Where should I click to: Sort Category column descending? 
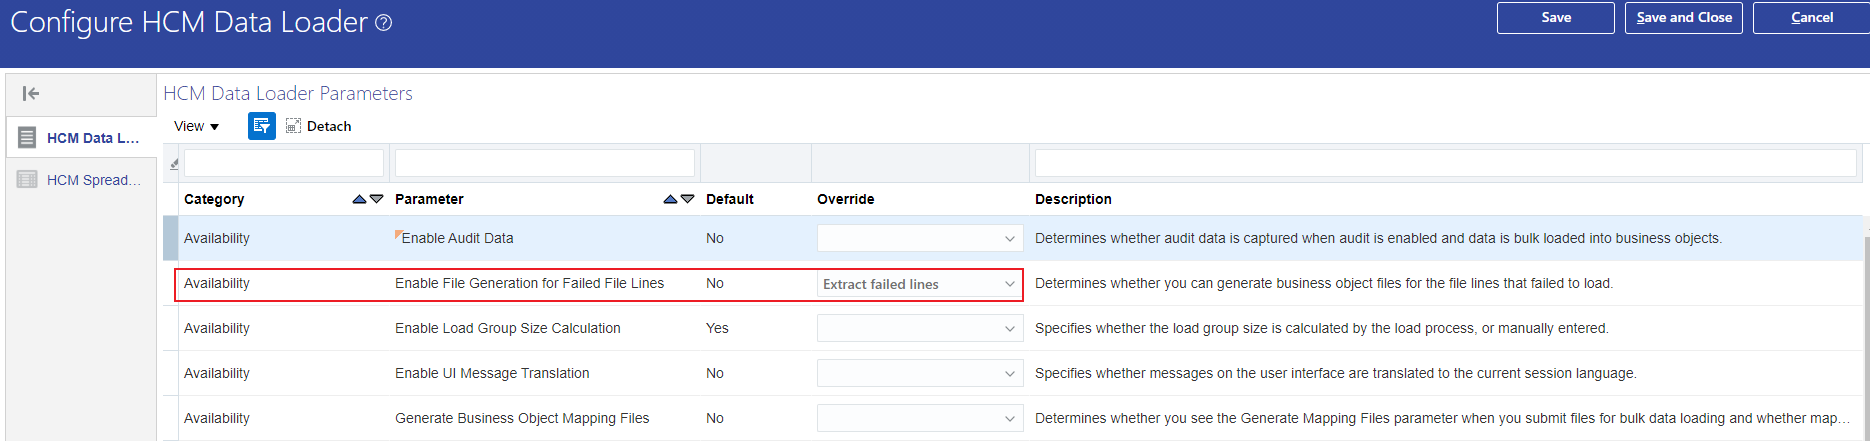tap(377, 199)
